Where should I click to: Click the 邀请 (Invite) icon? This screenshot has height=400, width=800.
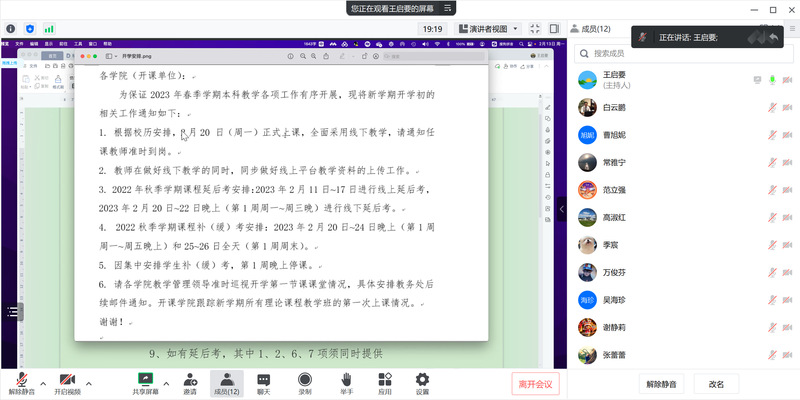tap(190, 383)
